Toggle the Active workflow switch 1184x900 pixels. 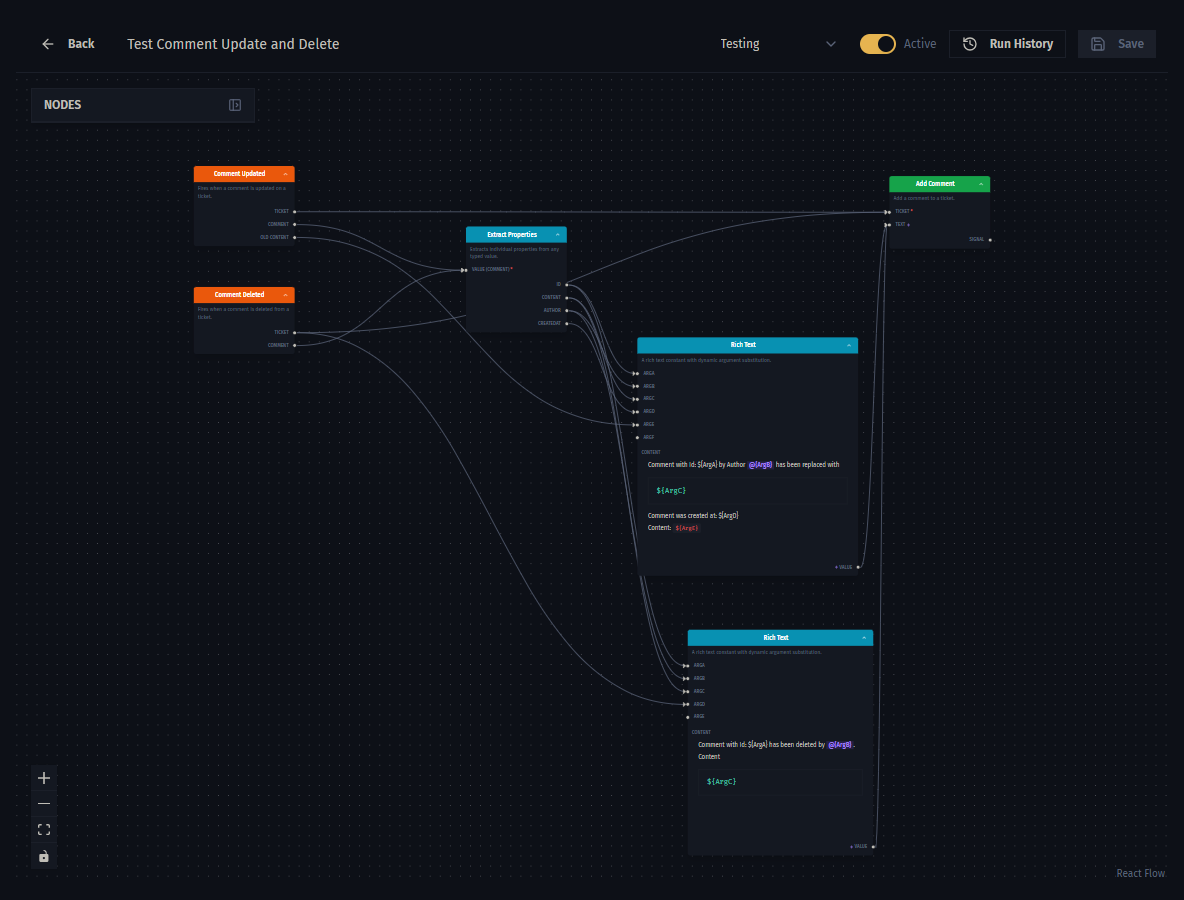tap(877, 44)
